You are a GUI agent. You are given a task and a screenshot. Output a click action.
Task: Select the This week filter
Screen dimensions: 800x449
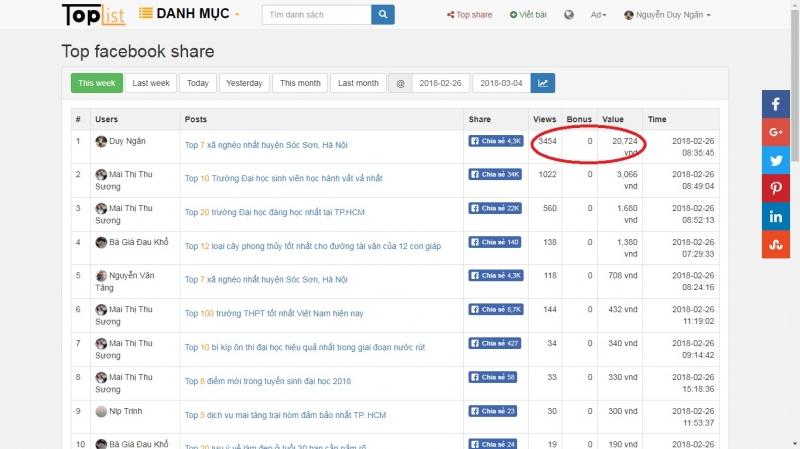tap(97, 83)
